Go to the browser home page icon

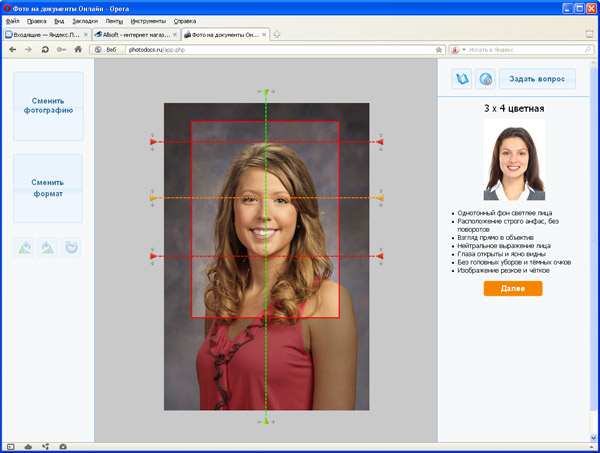(x=78, y=49)
